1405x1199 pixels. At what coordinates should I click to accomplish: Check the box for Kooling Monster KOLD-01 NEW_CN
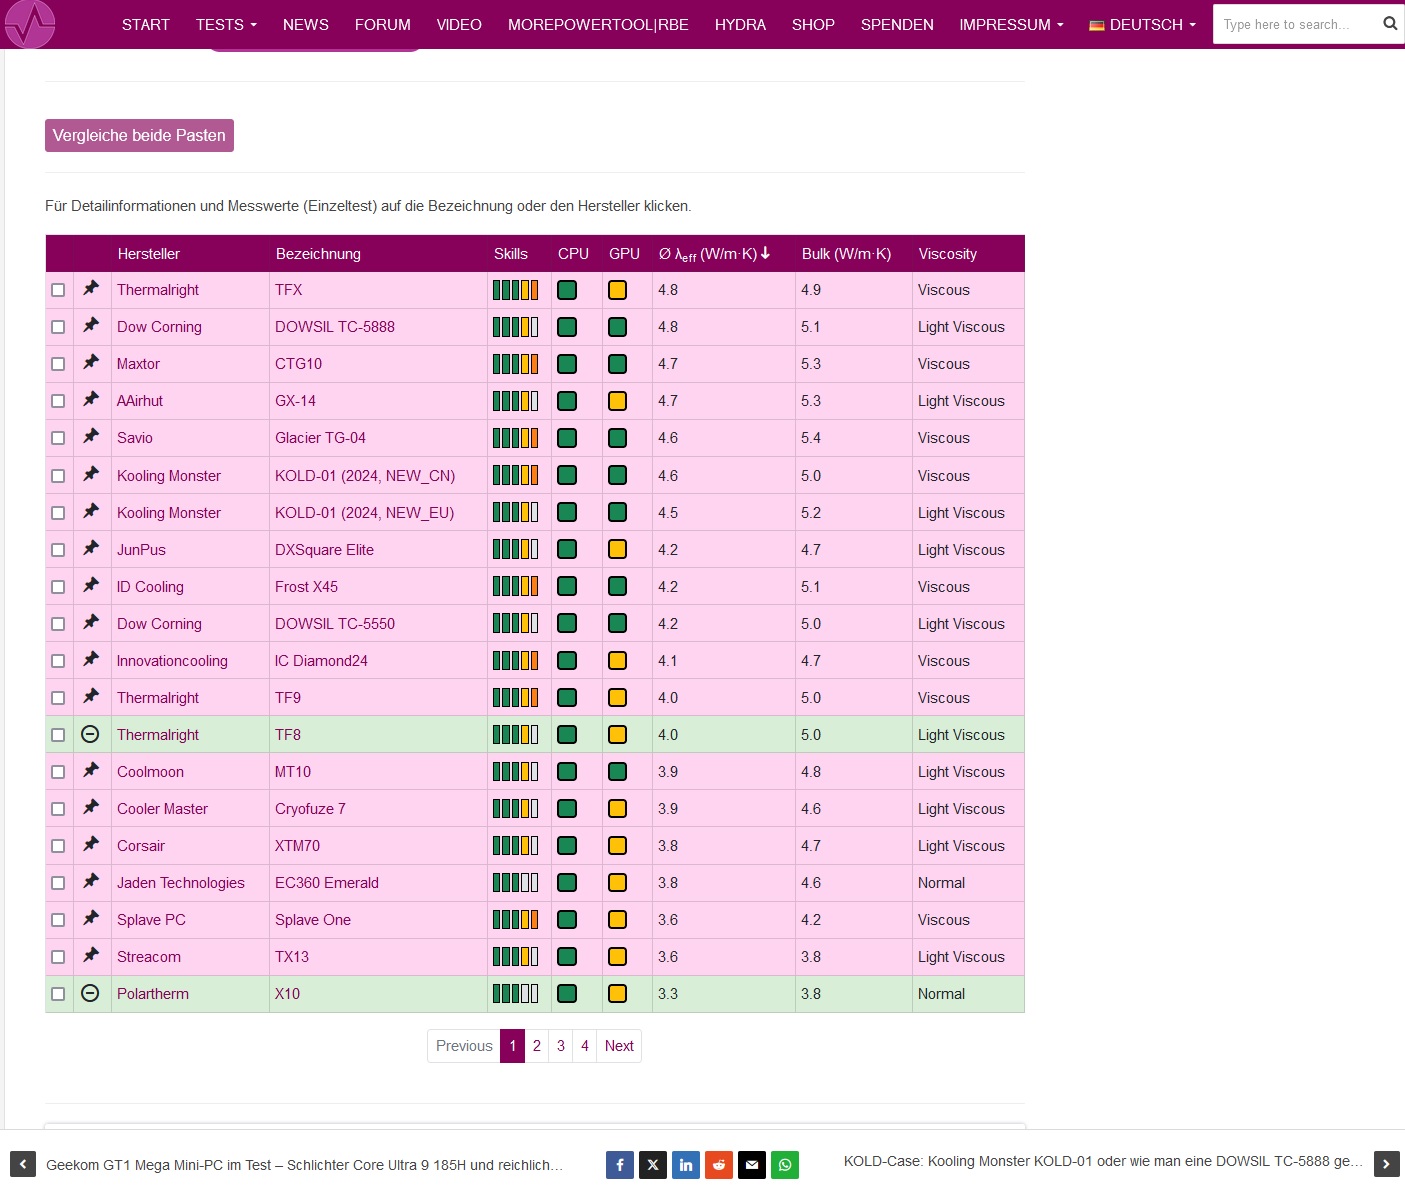click(x=58, y=476)
